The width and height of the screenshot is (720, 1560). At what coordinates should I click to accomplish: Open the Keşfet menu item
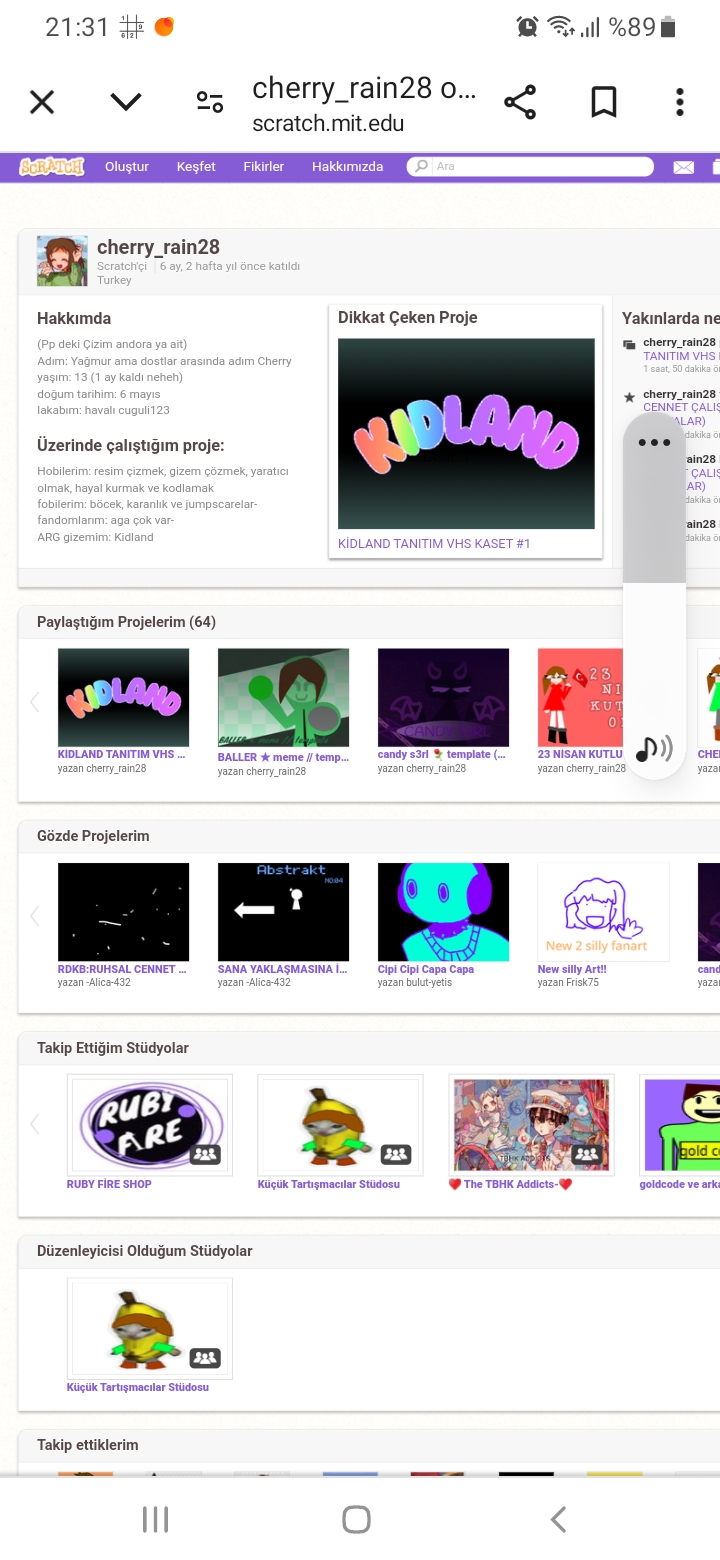point(196,167)
